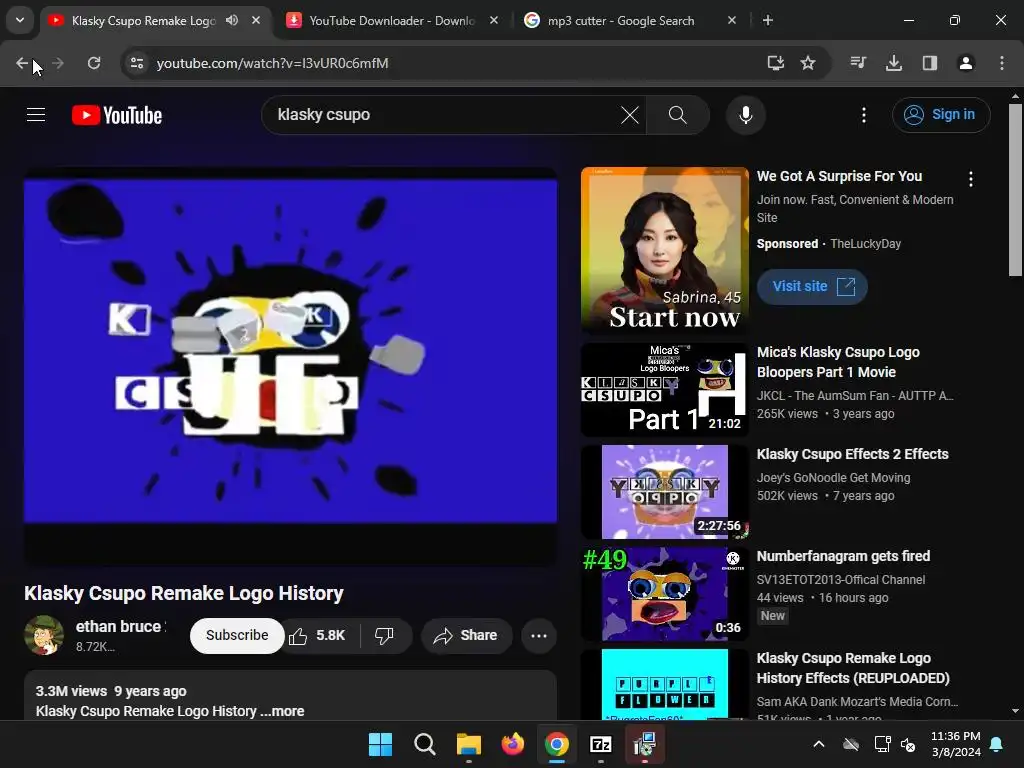Close the mp3 cutter Google Search tab
1024x768 pixels.
tap(731, 20)
